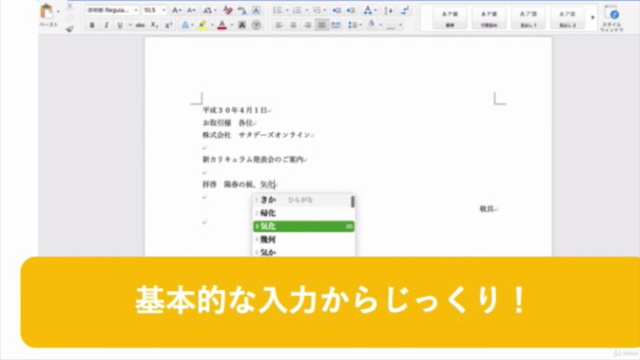This screenshot has width=640, height=360.
Task: Open the highlight color dropdown arrow
Action: pos(212,25)
